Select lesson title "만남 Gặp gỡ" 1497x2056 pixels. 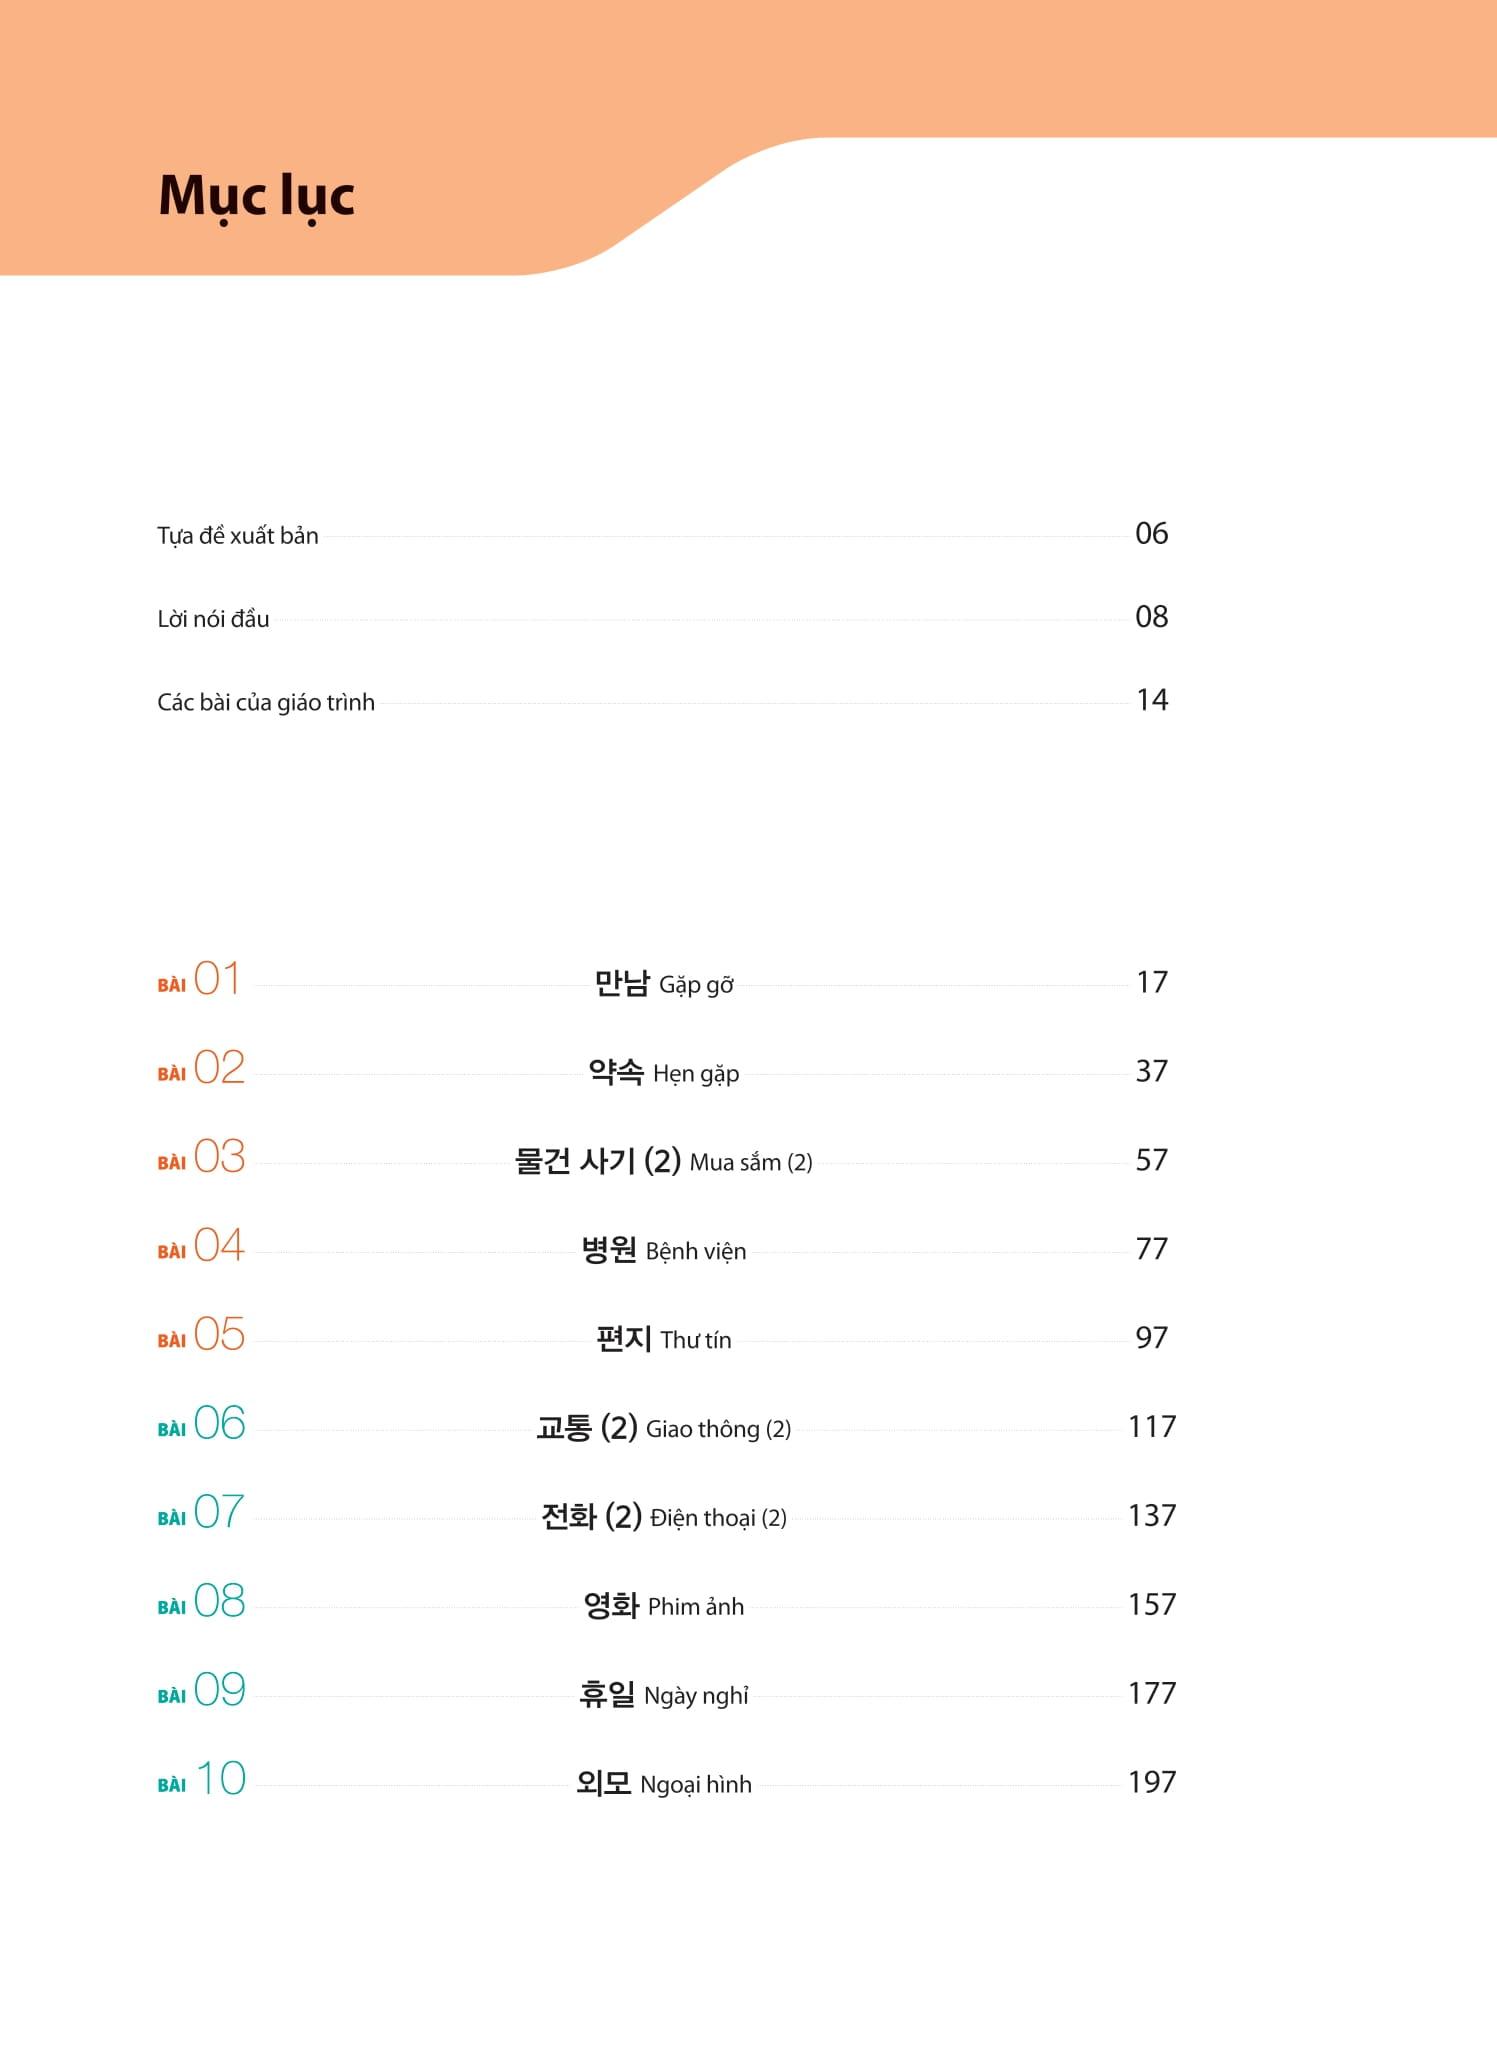[664, 984]
